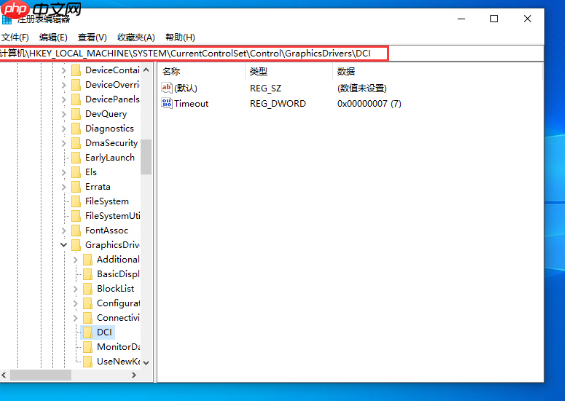Select the Errata folder icon
The height and width of the screenshot is (401, 565).
[76, 187]
